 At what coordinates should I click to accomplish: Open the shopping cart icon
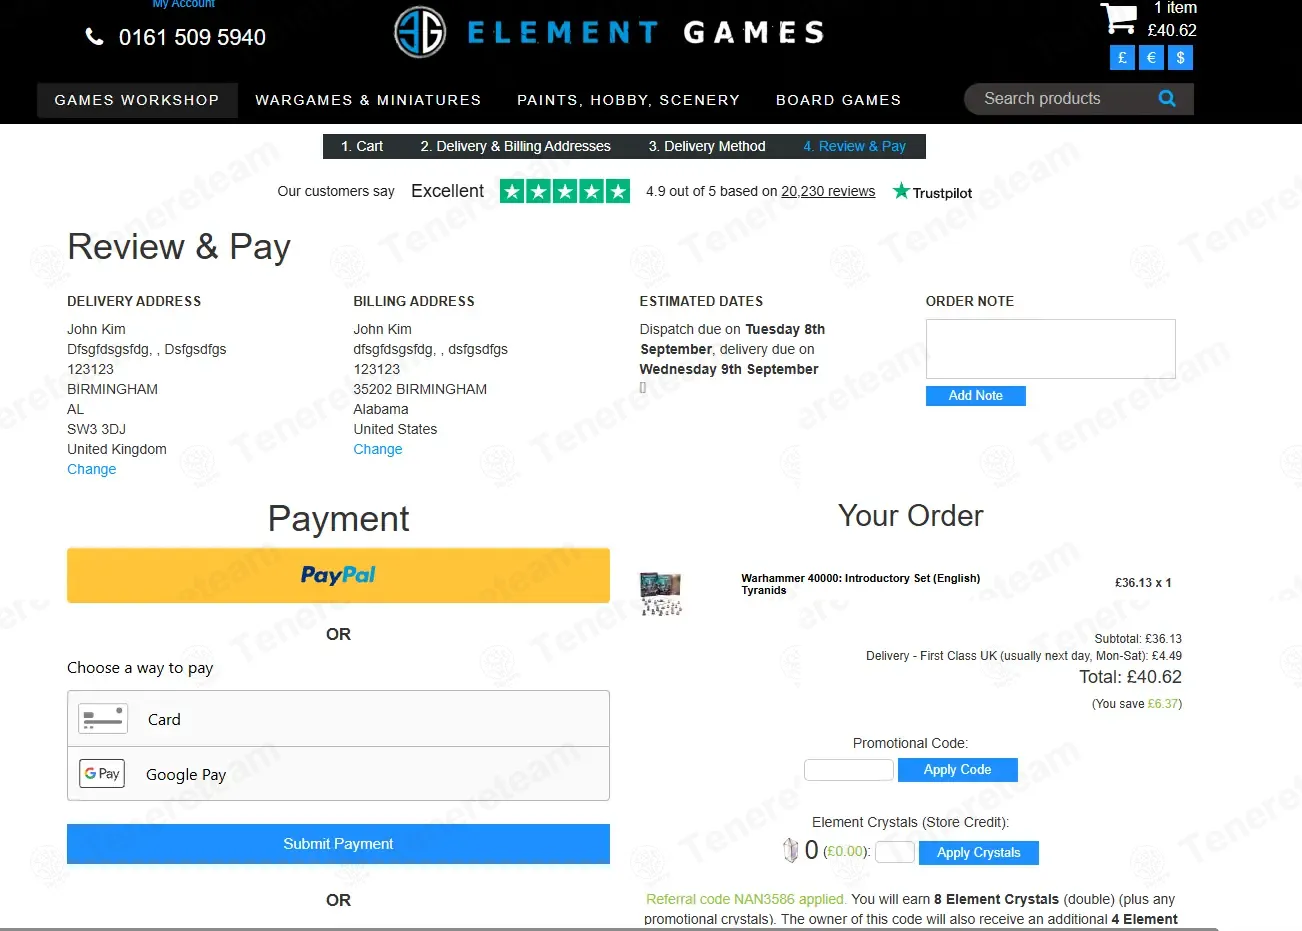[x=1118, y=18]
